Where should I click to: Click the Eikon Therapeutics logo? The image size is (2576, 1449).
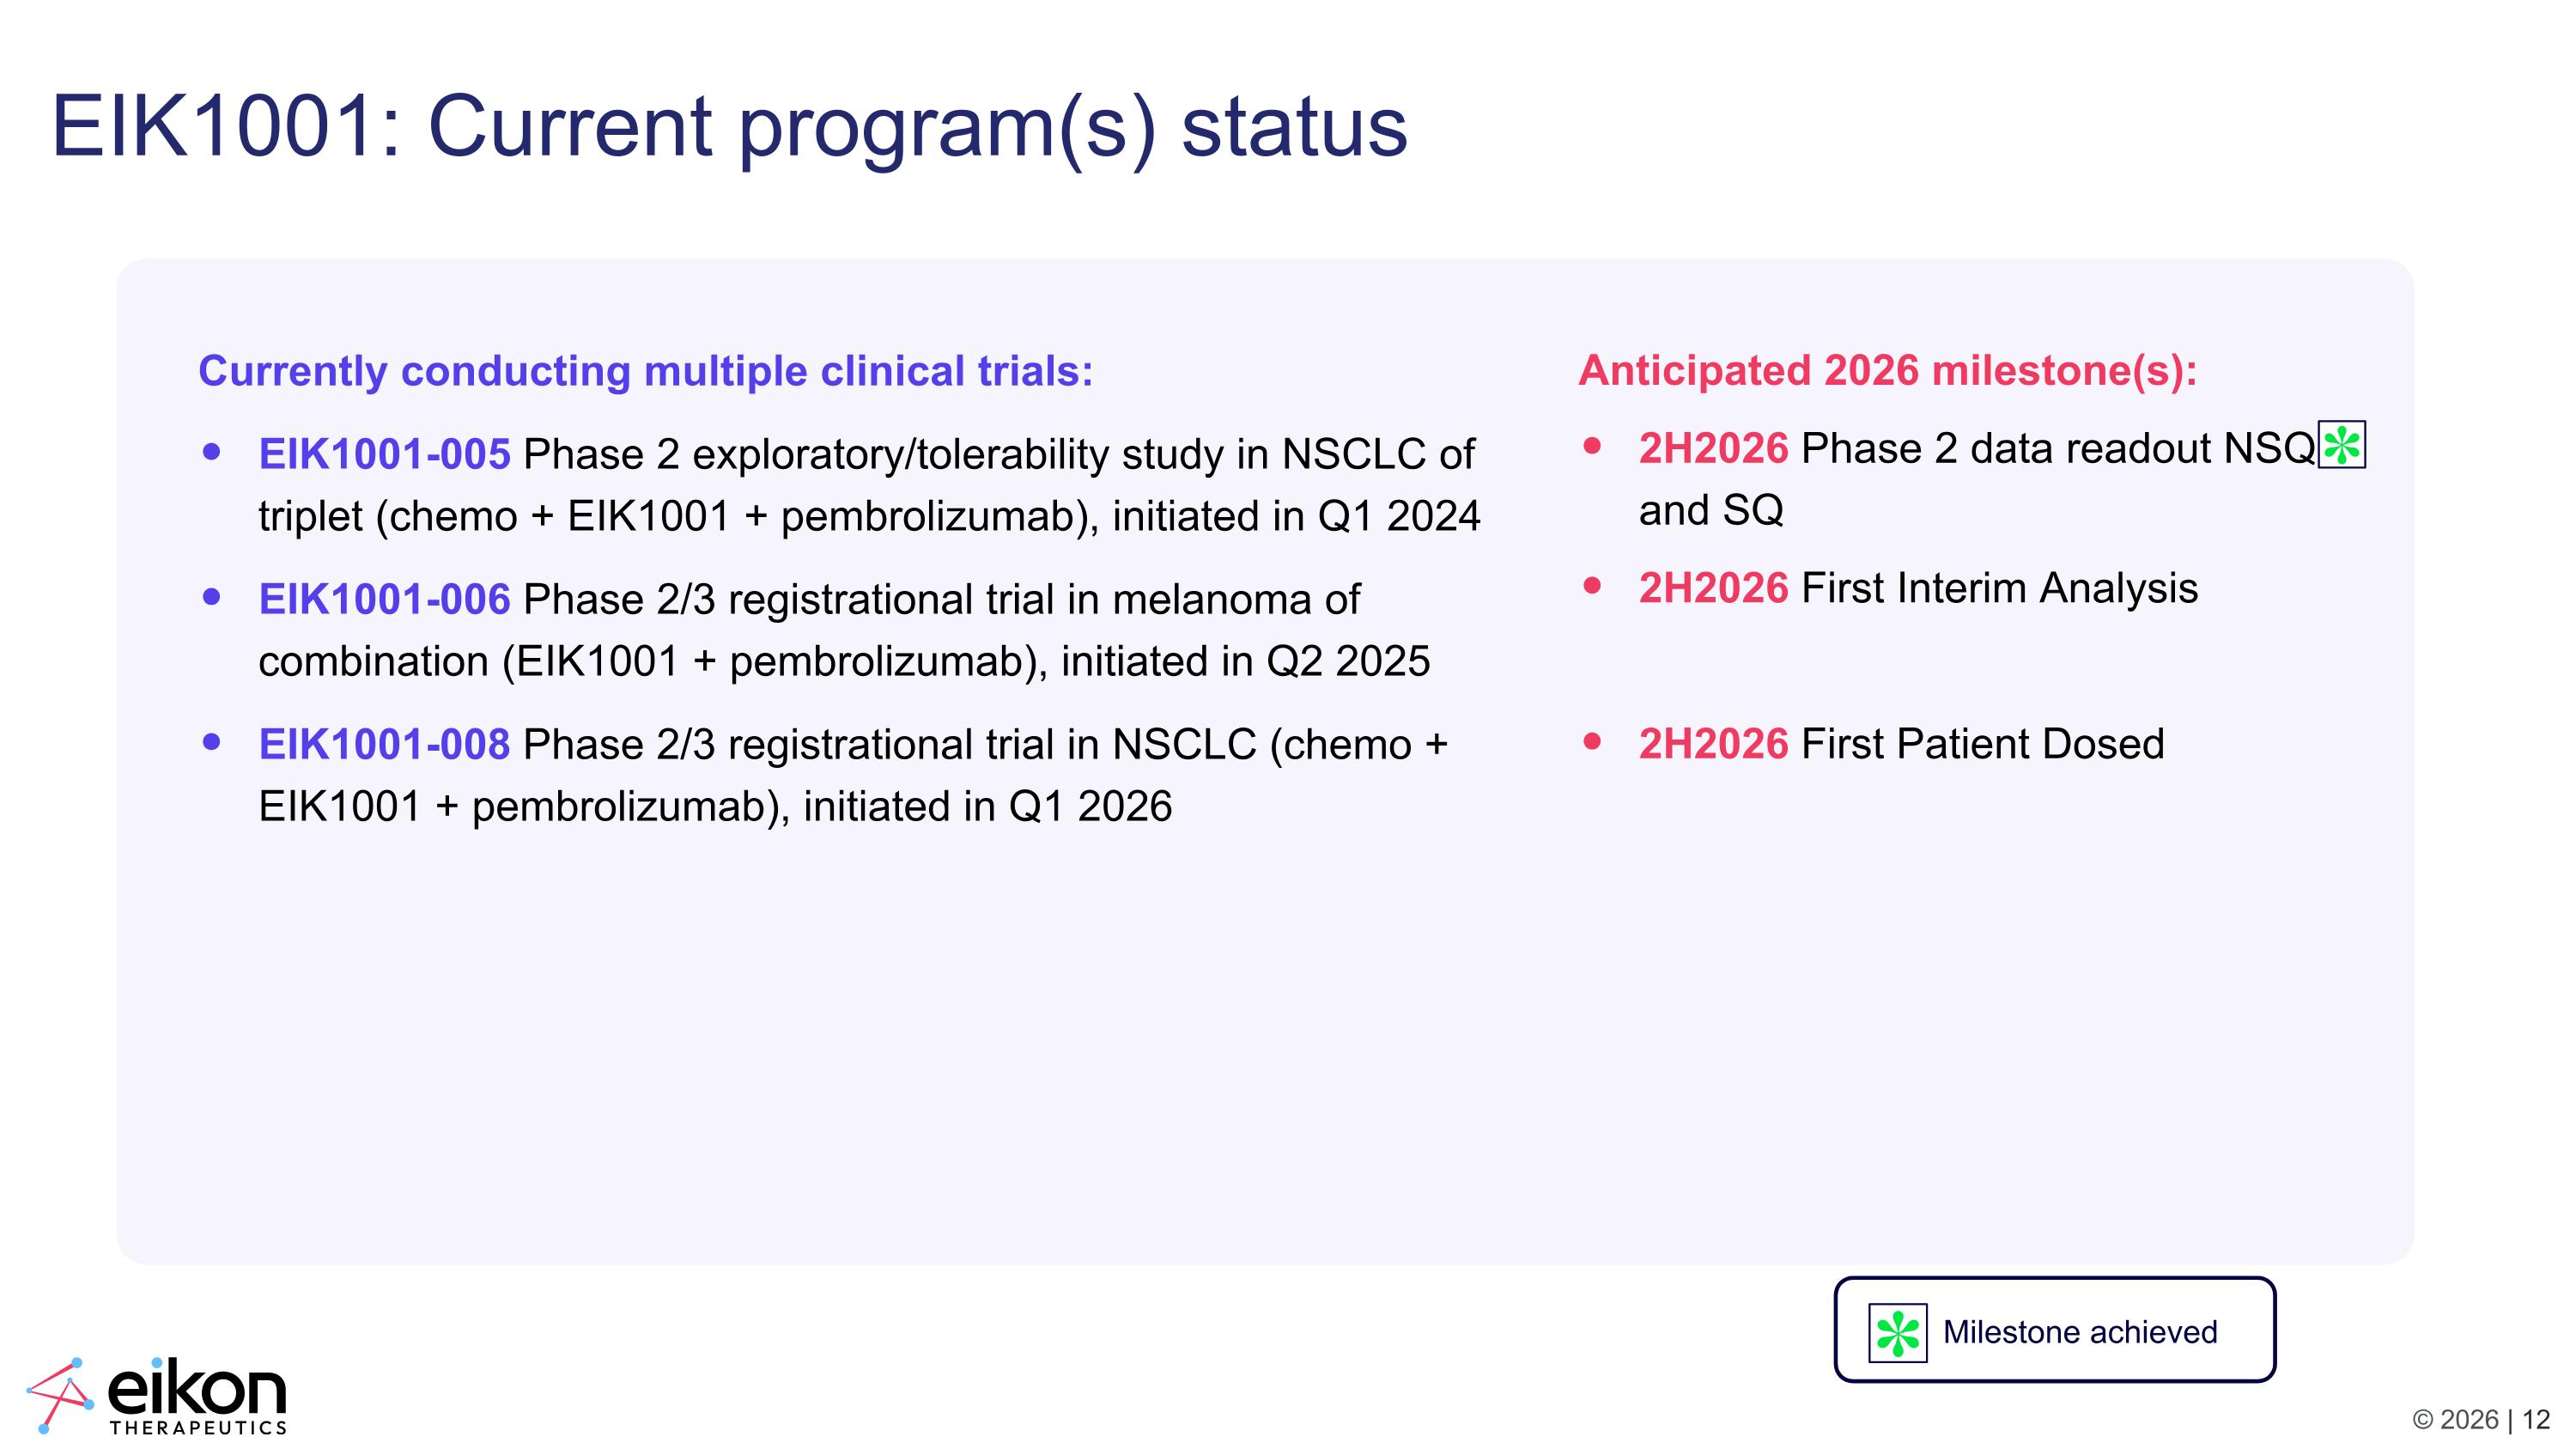pos(156,1396)
